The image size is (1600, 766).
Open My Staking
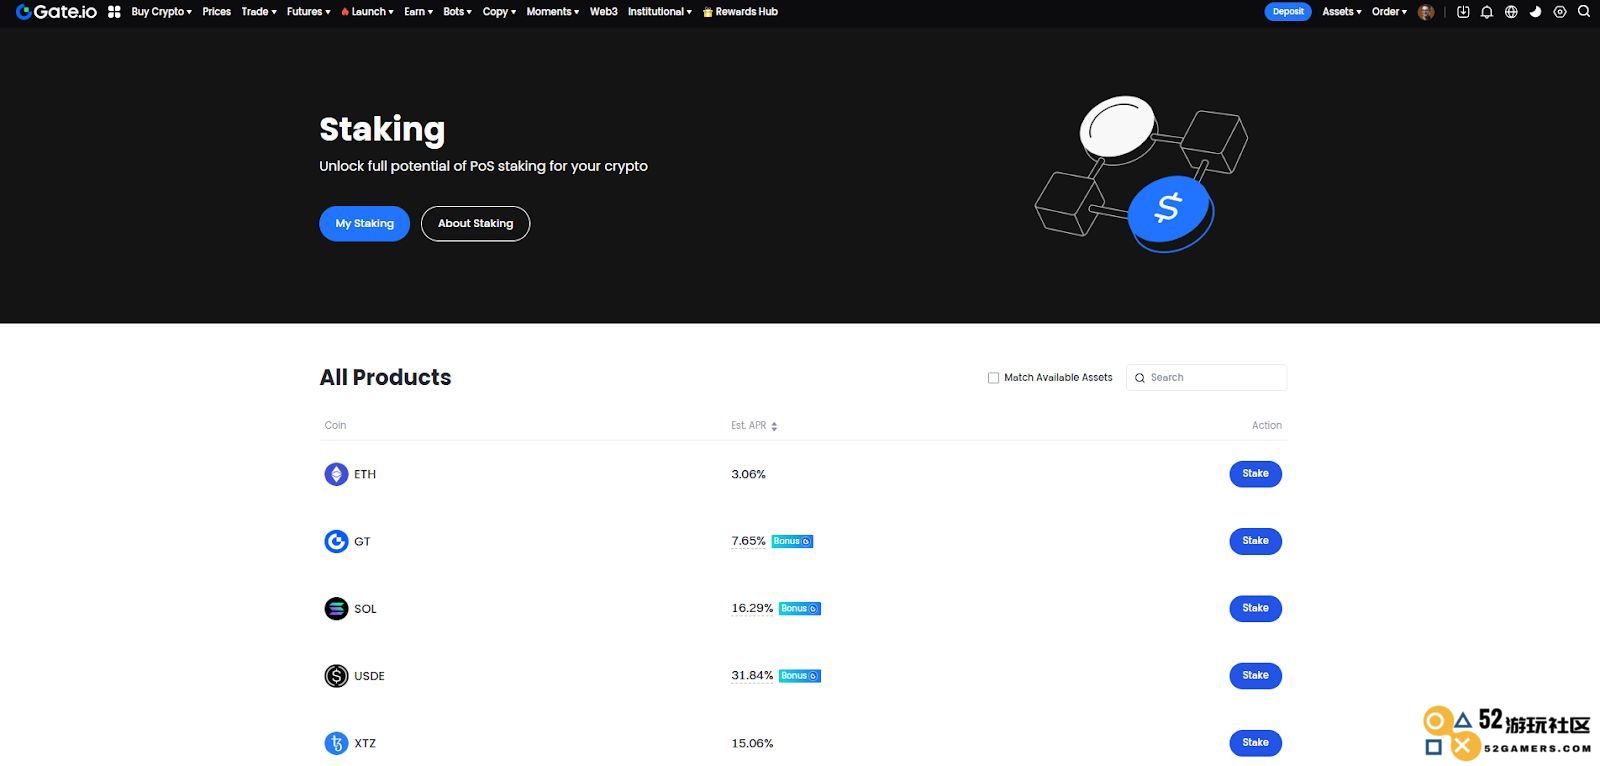click(364, 224)
